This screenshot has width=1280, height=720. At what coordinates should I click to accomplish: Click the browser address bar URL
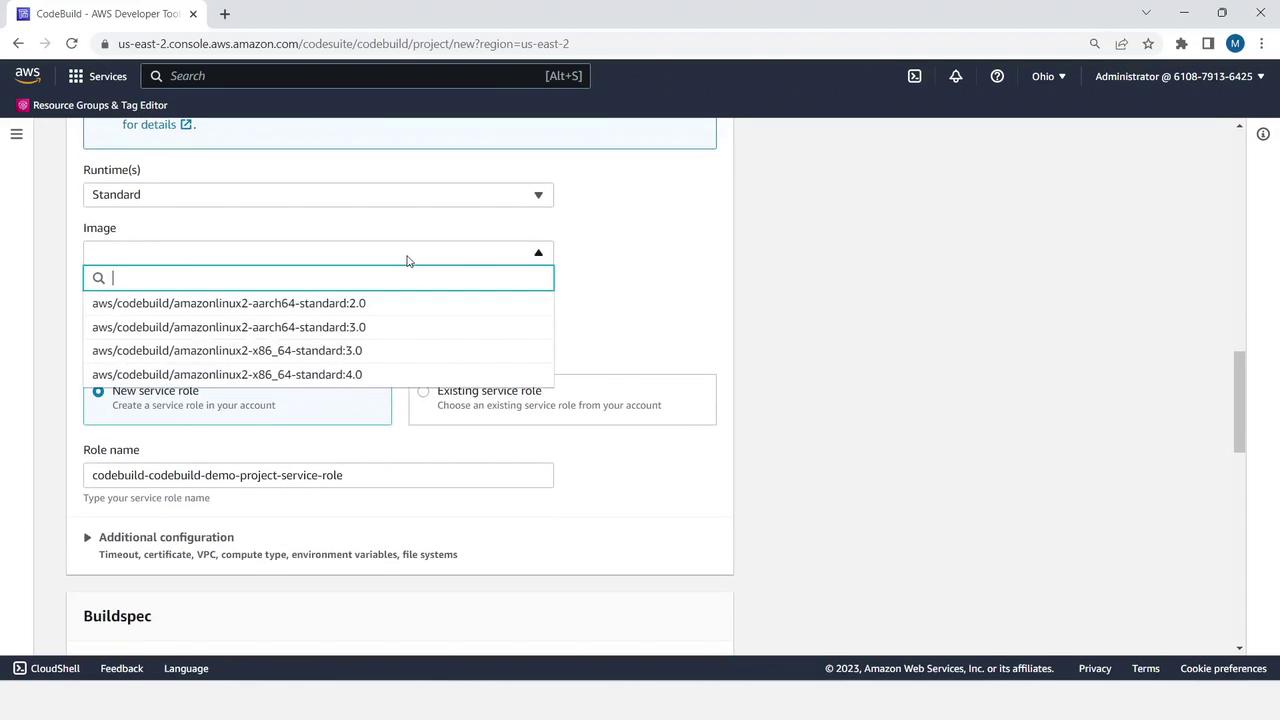343,44
